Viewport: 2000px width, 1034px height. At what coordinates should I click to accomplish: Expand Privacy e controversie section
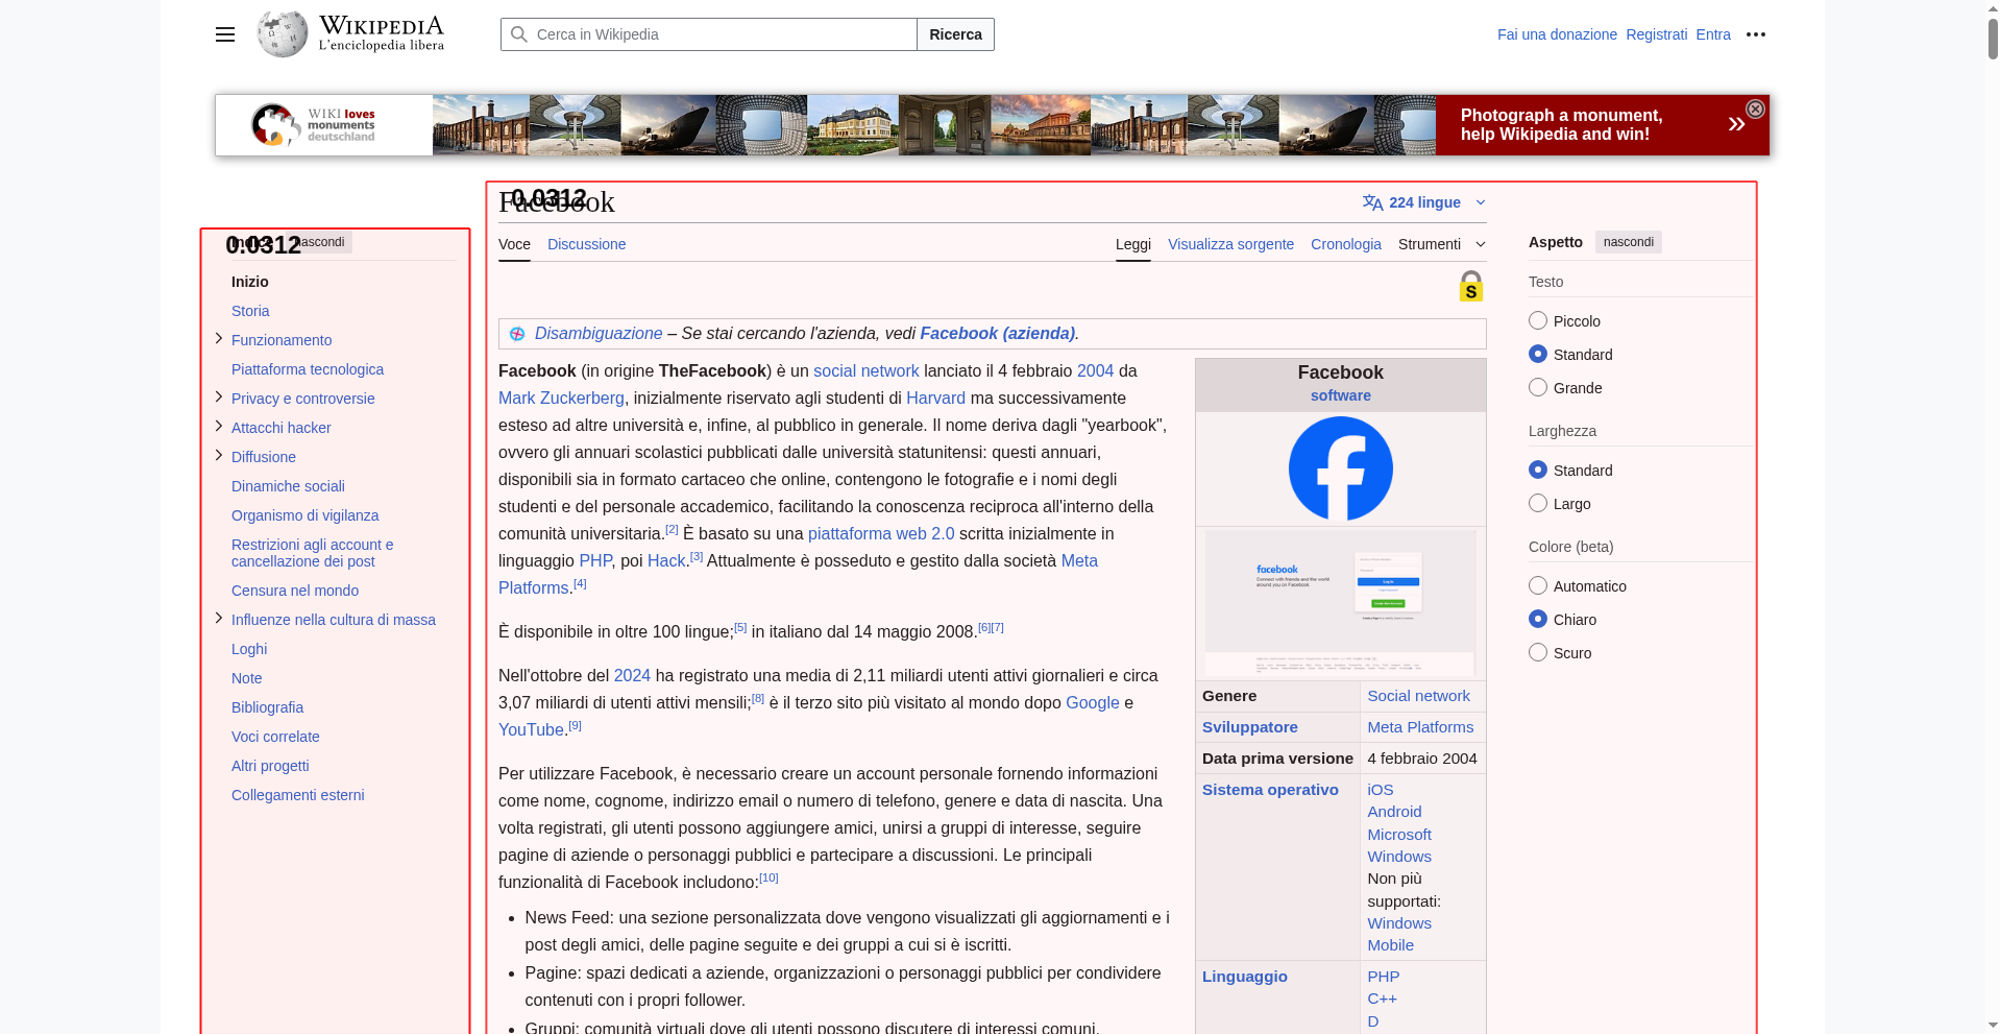pos(219,397)
